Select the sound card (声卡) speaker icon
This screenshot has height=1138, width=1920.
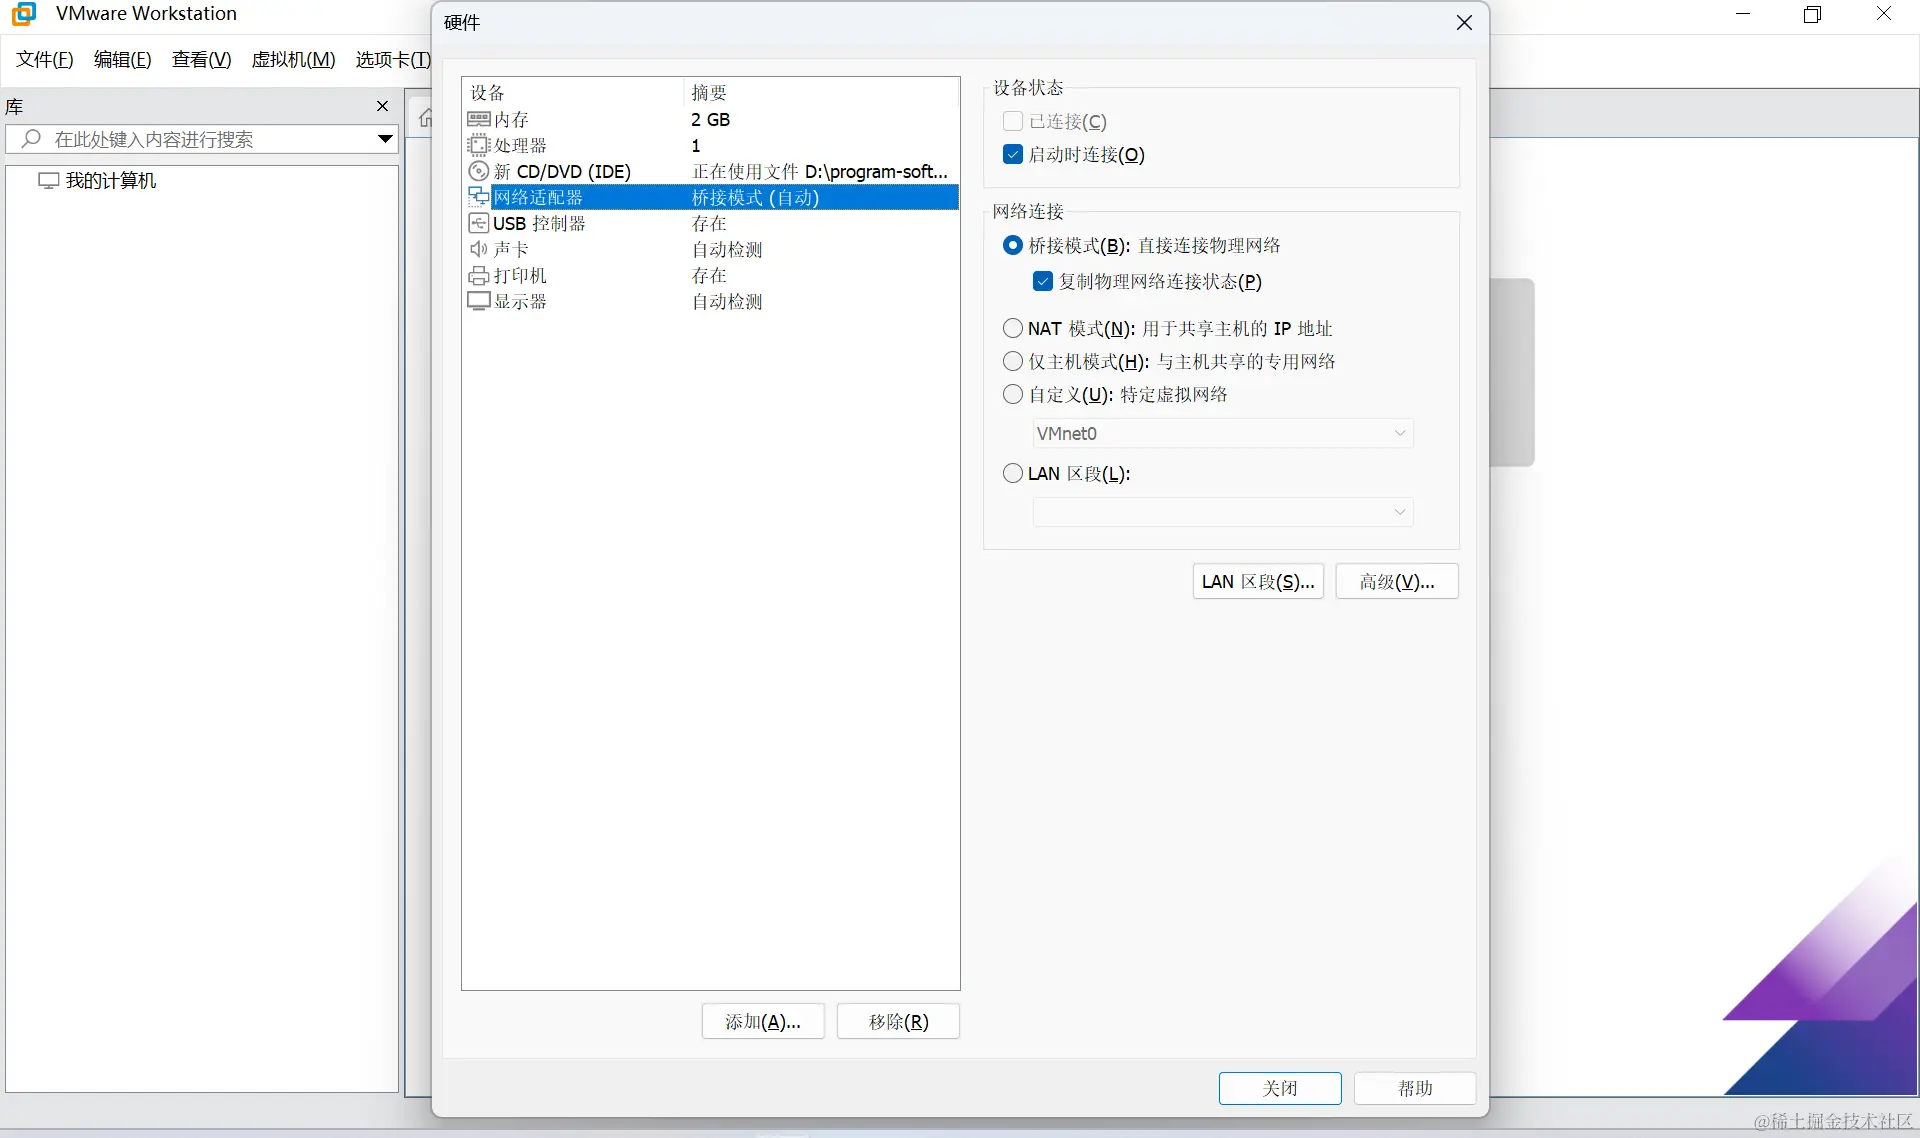[x=479, y=250]
